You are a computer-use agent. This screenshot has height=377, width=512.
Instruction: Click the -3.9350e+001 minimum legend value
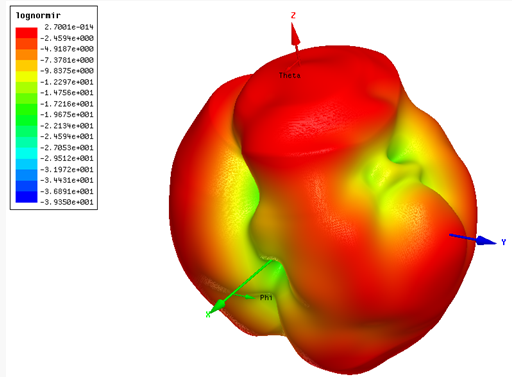[x=67, y=202]
